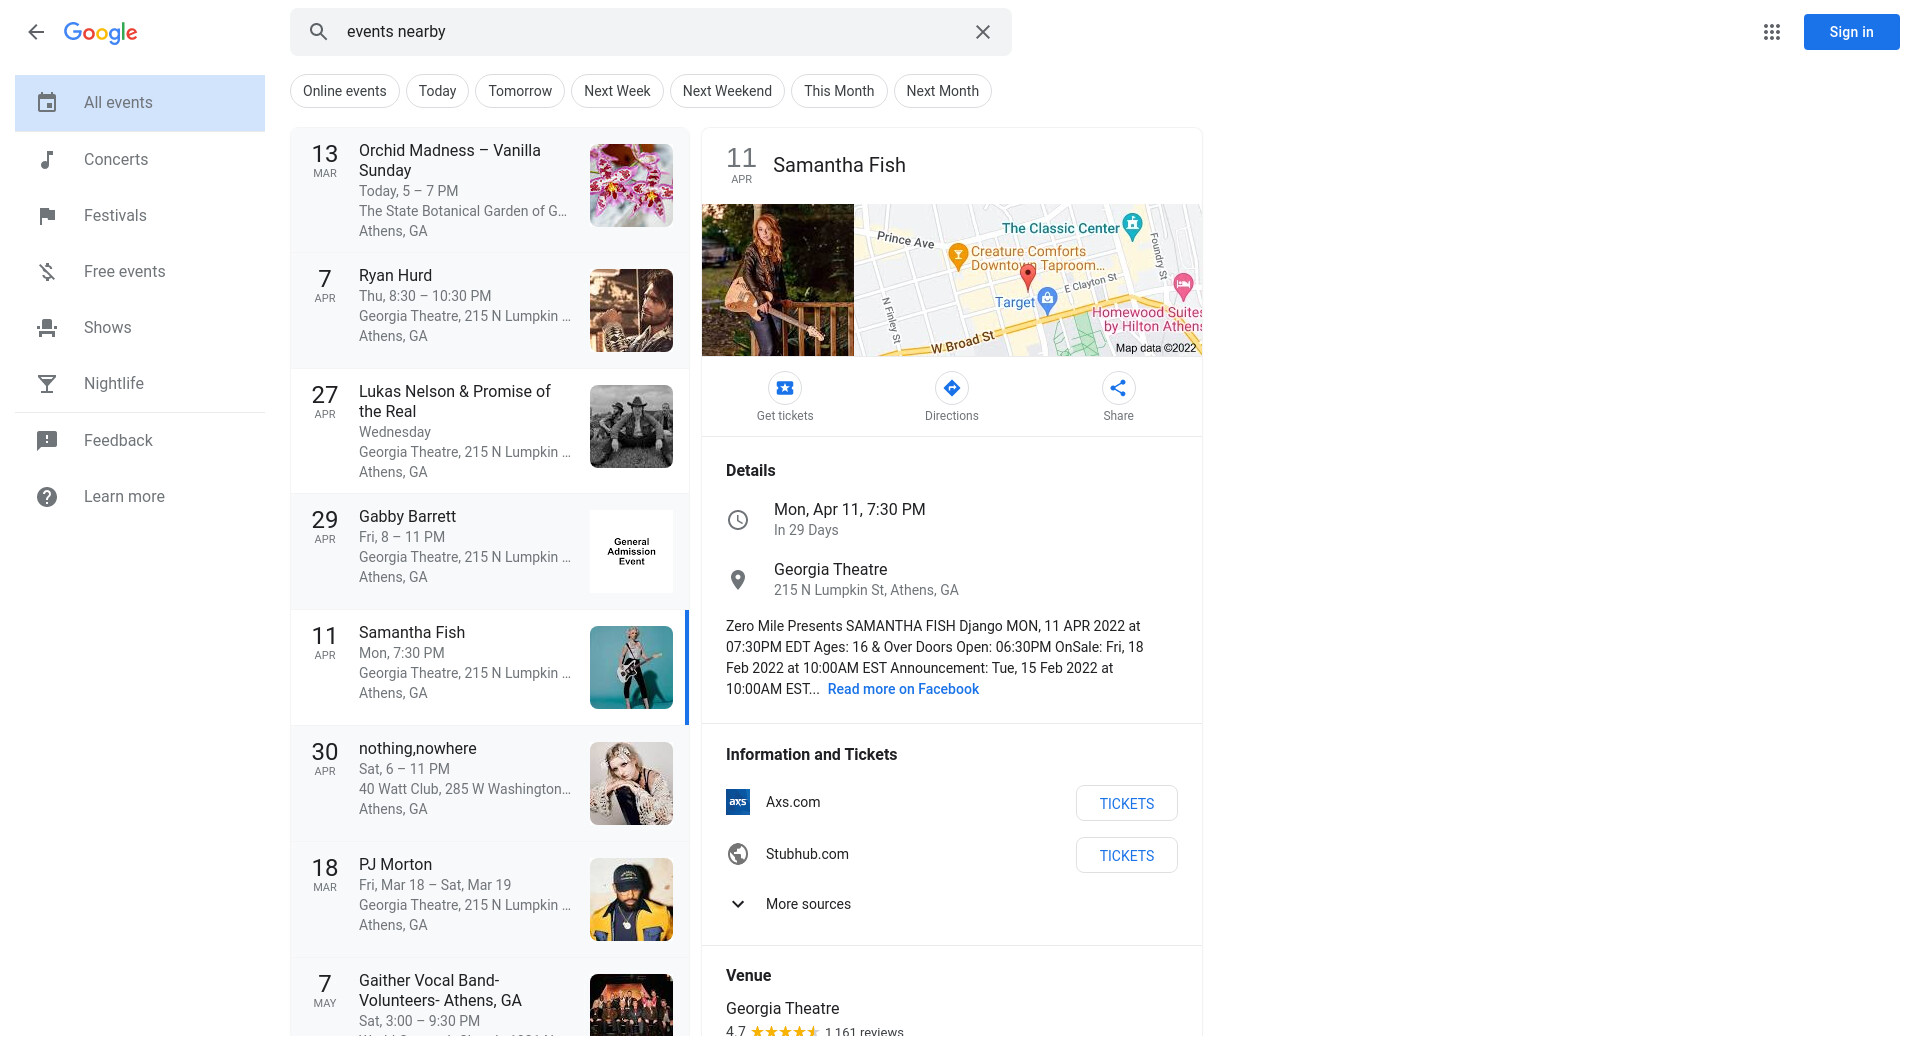Open Georgia Theatre under Venue heading
The image size is (1920, 1040).
pyautogui.click(x=783, y=1009)
